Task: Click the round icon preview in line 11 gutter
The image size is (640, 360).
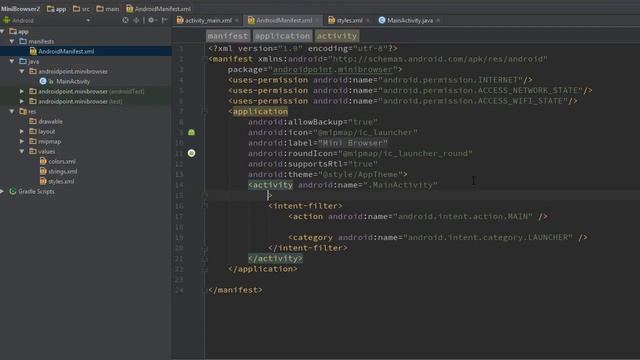Action: click(191, 153)
